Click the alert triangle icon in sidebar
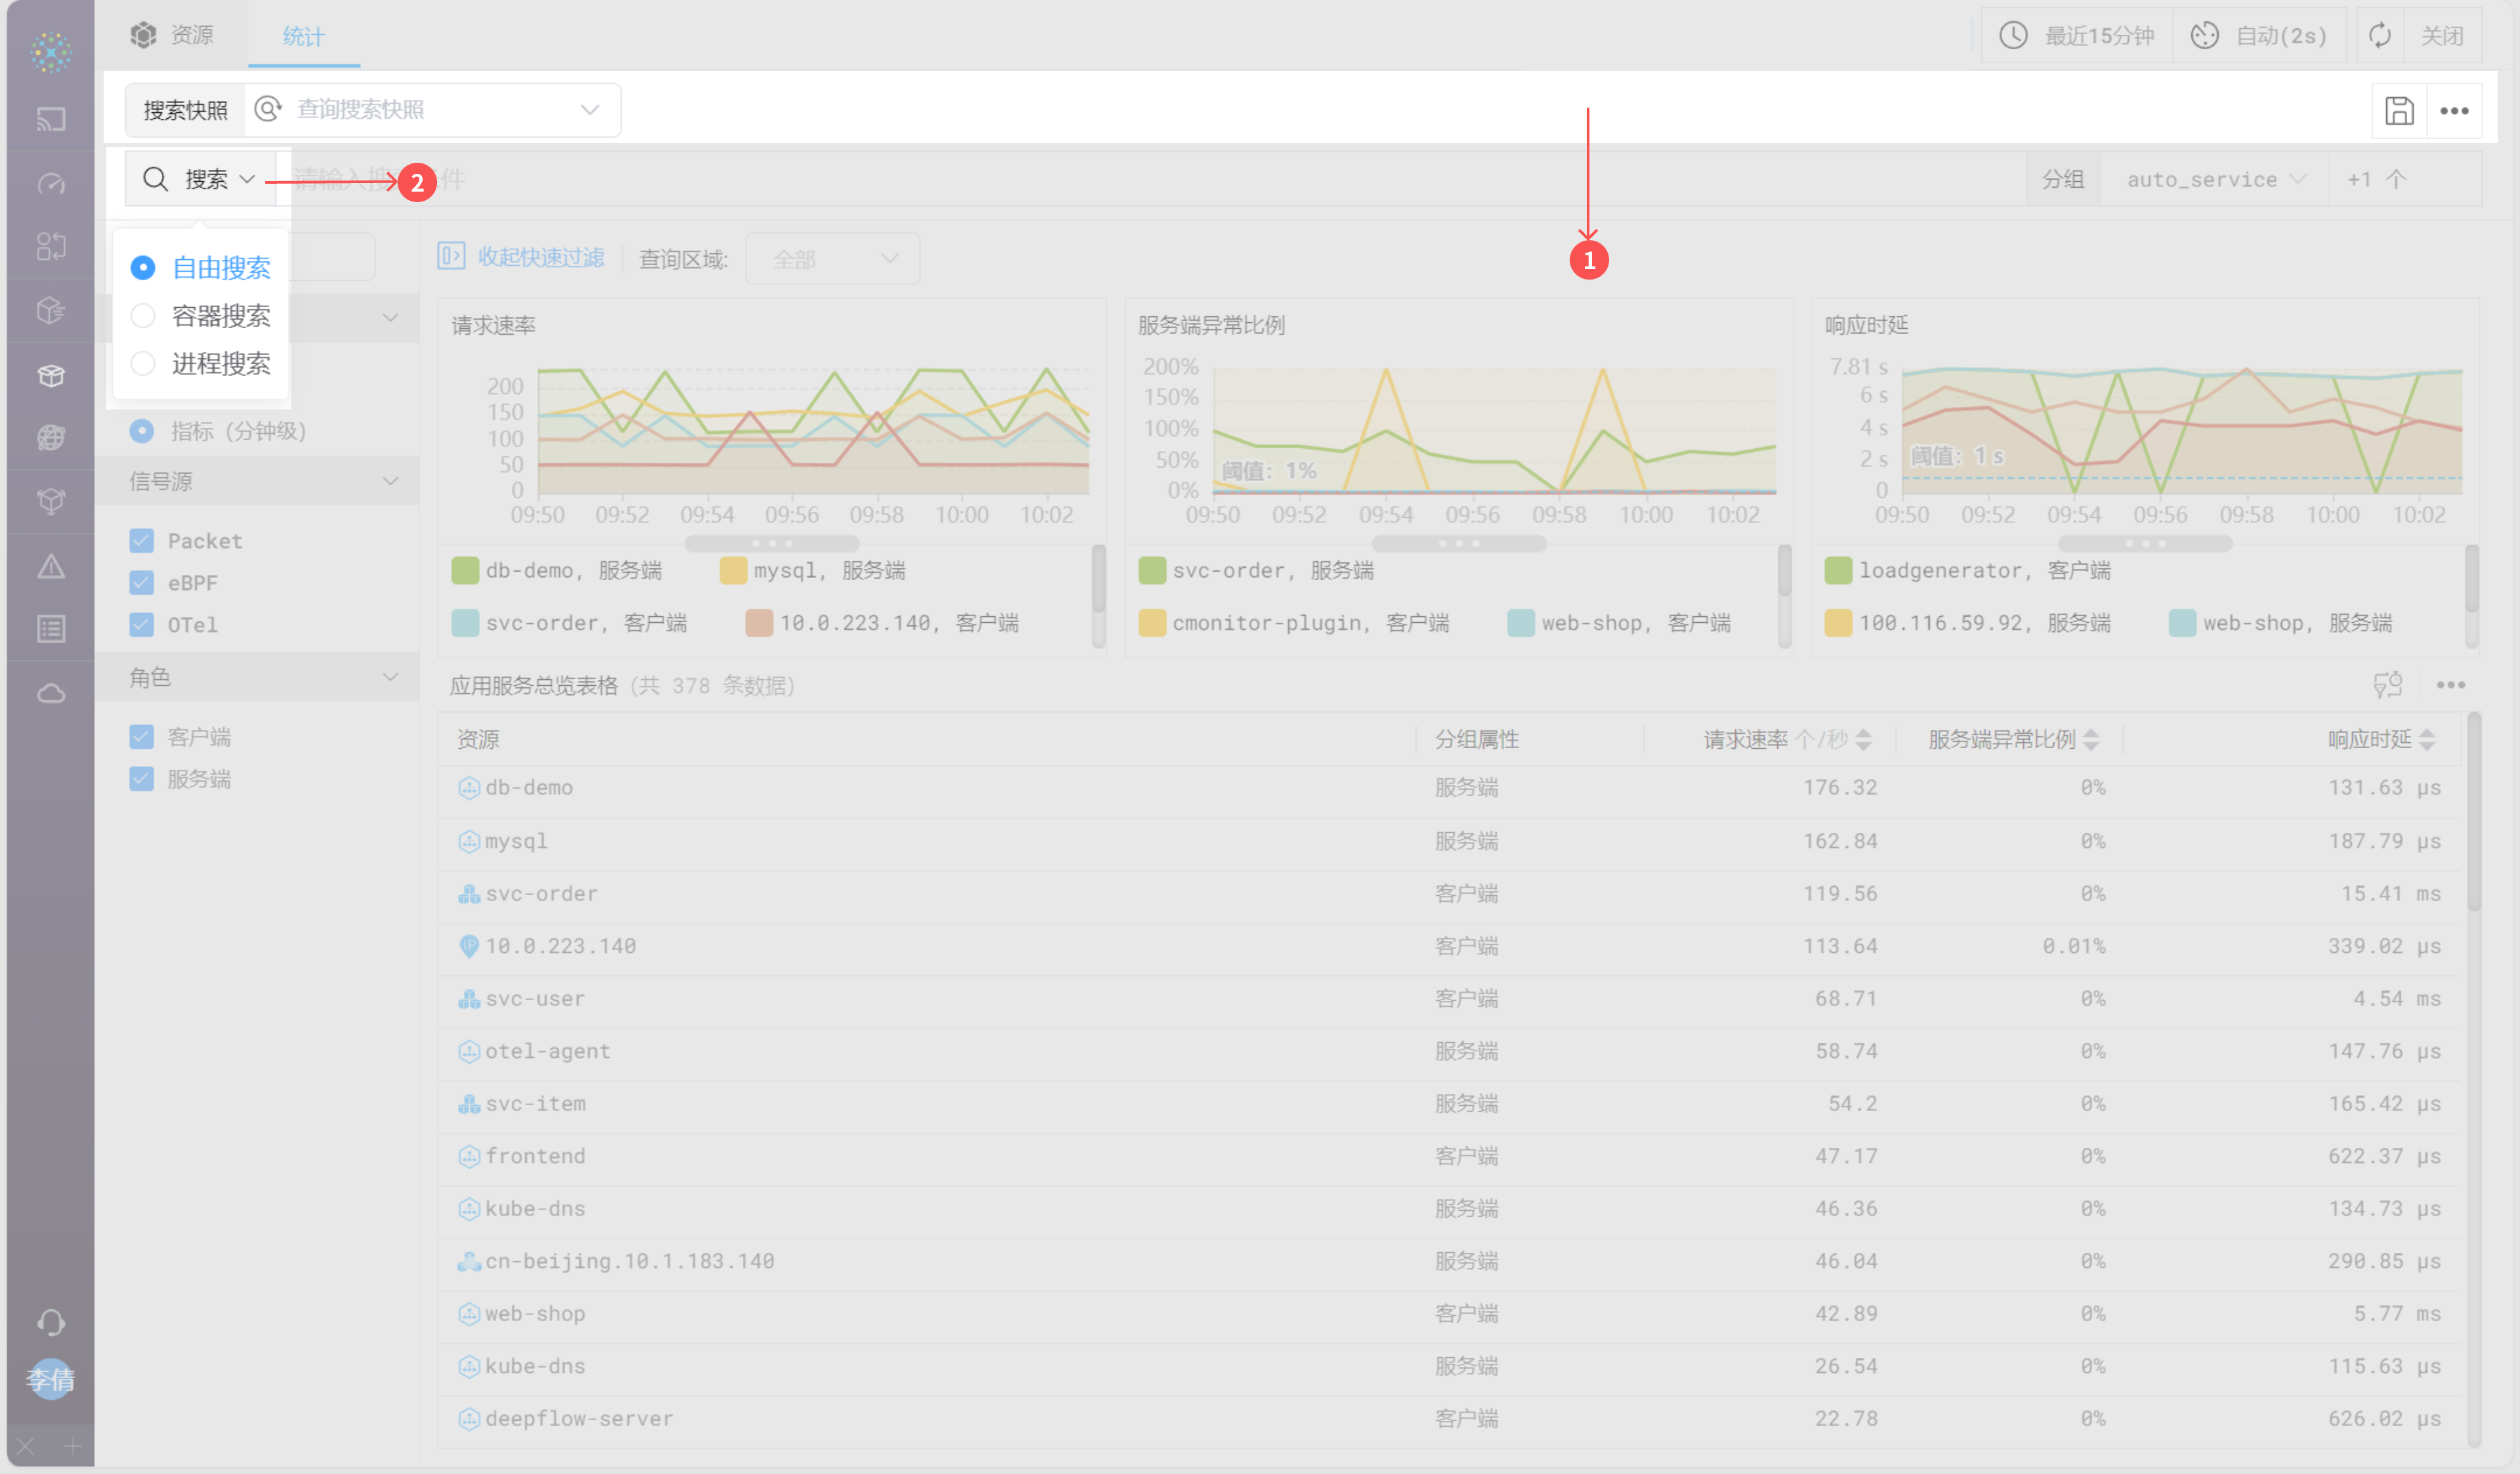The image size is (2520, 1474). tap(51, 567)
